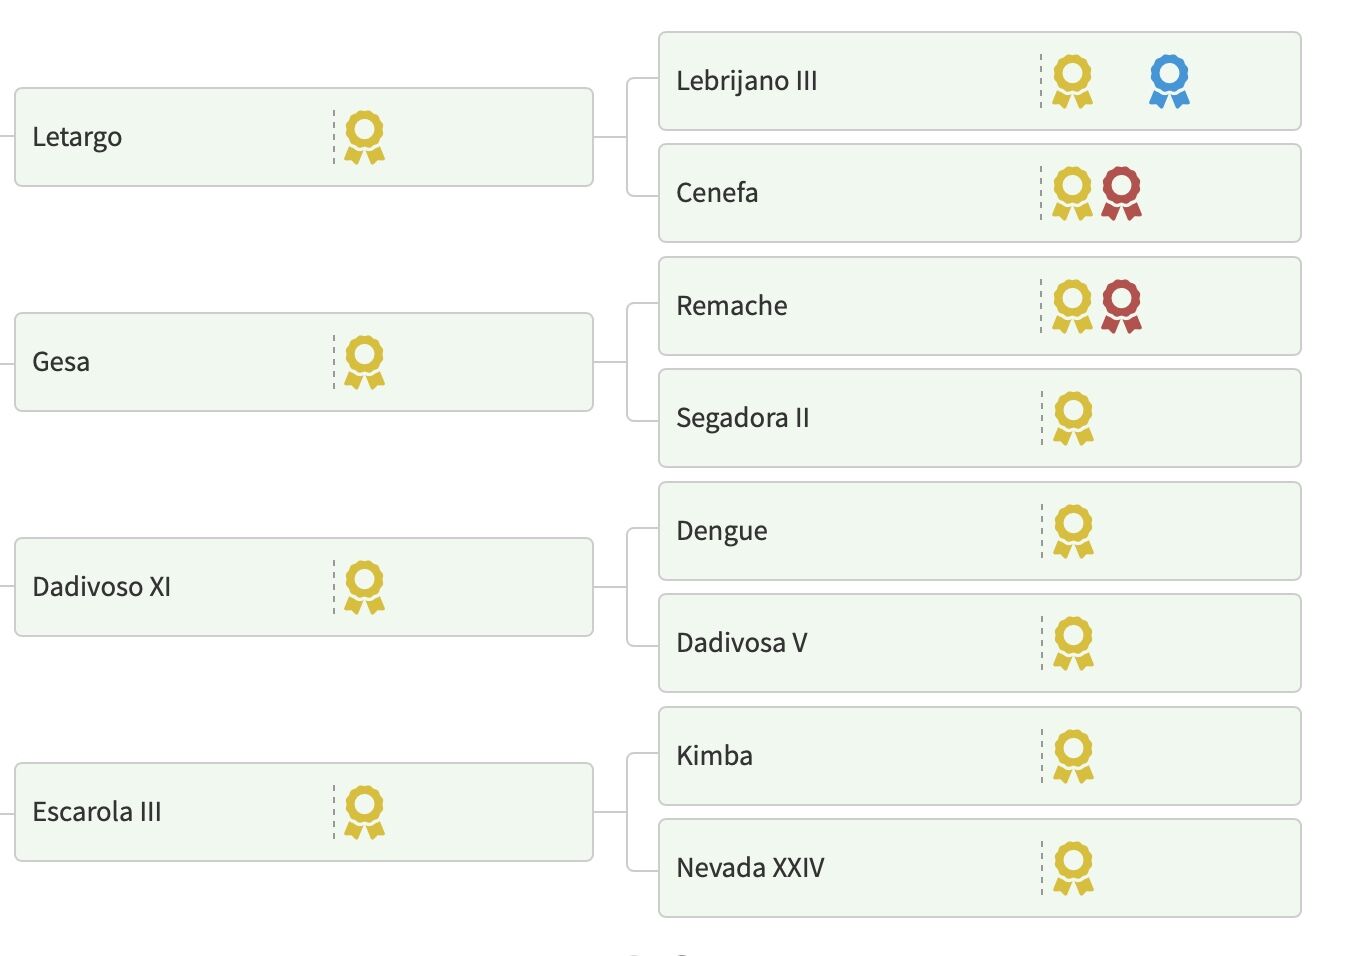The width and height of the screenshot is (1364, 956).
Task: Open the Letargo pedigree entry
Action: pos(77,137)
